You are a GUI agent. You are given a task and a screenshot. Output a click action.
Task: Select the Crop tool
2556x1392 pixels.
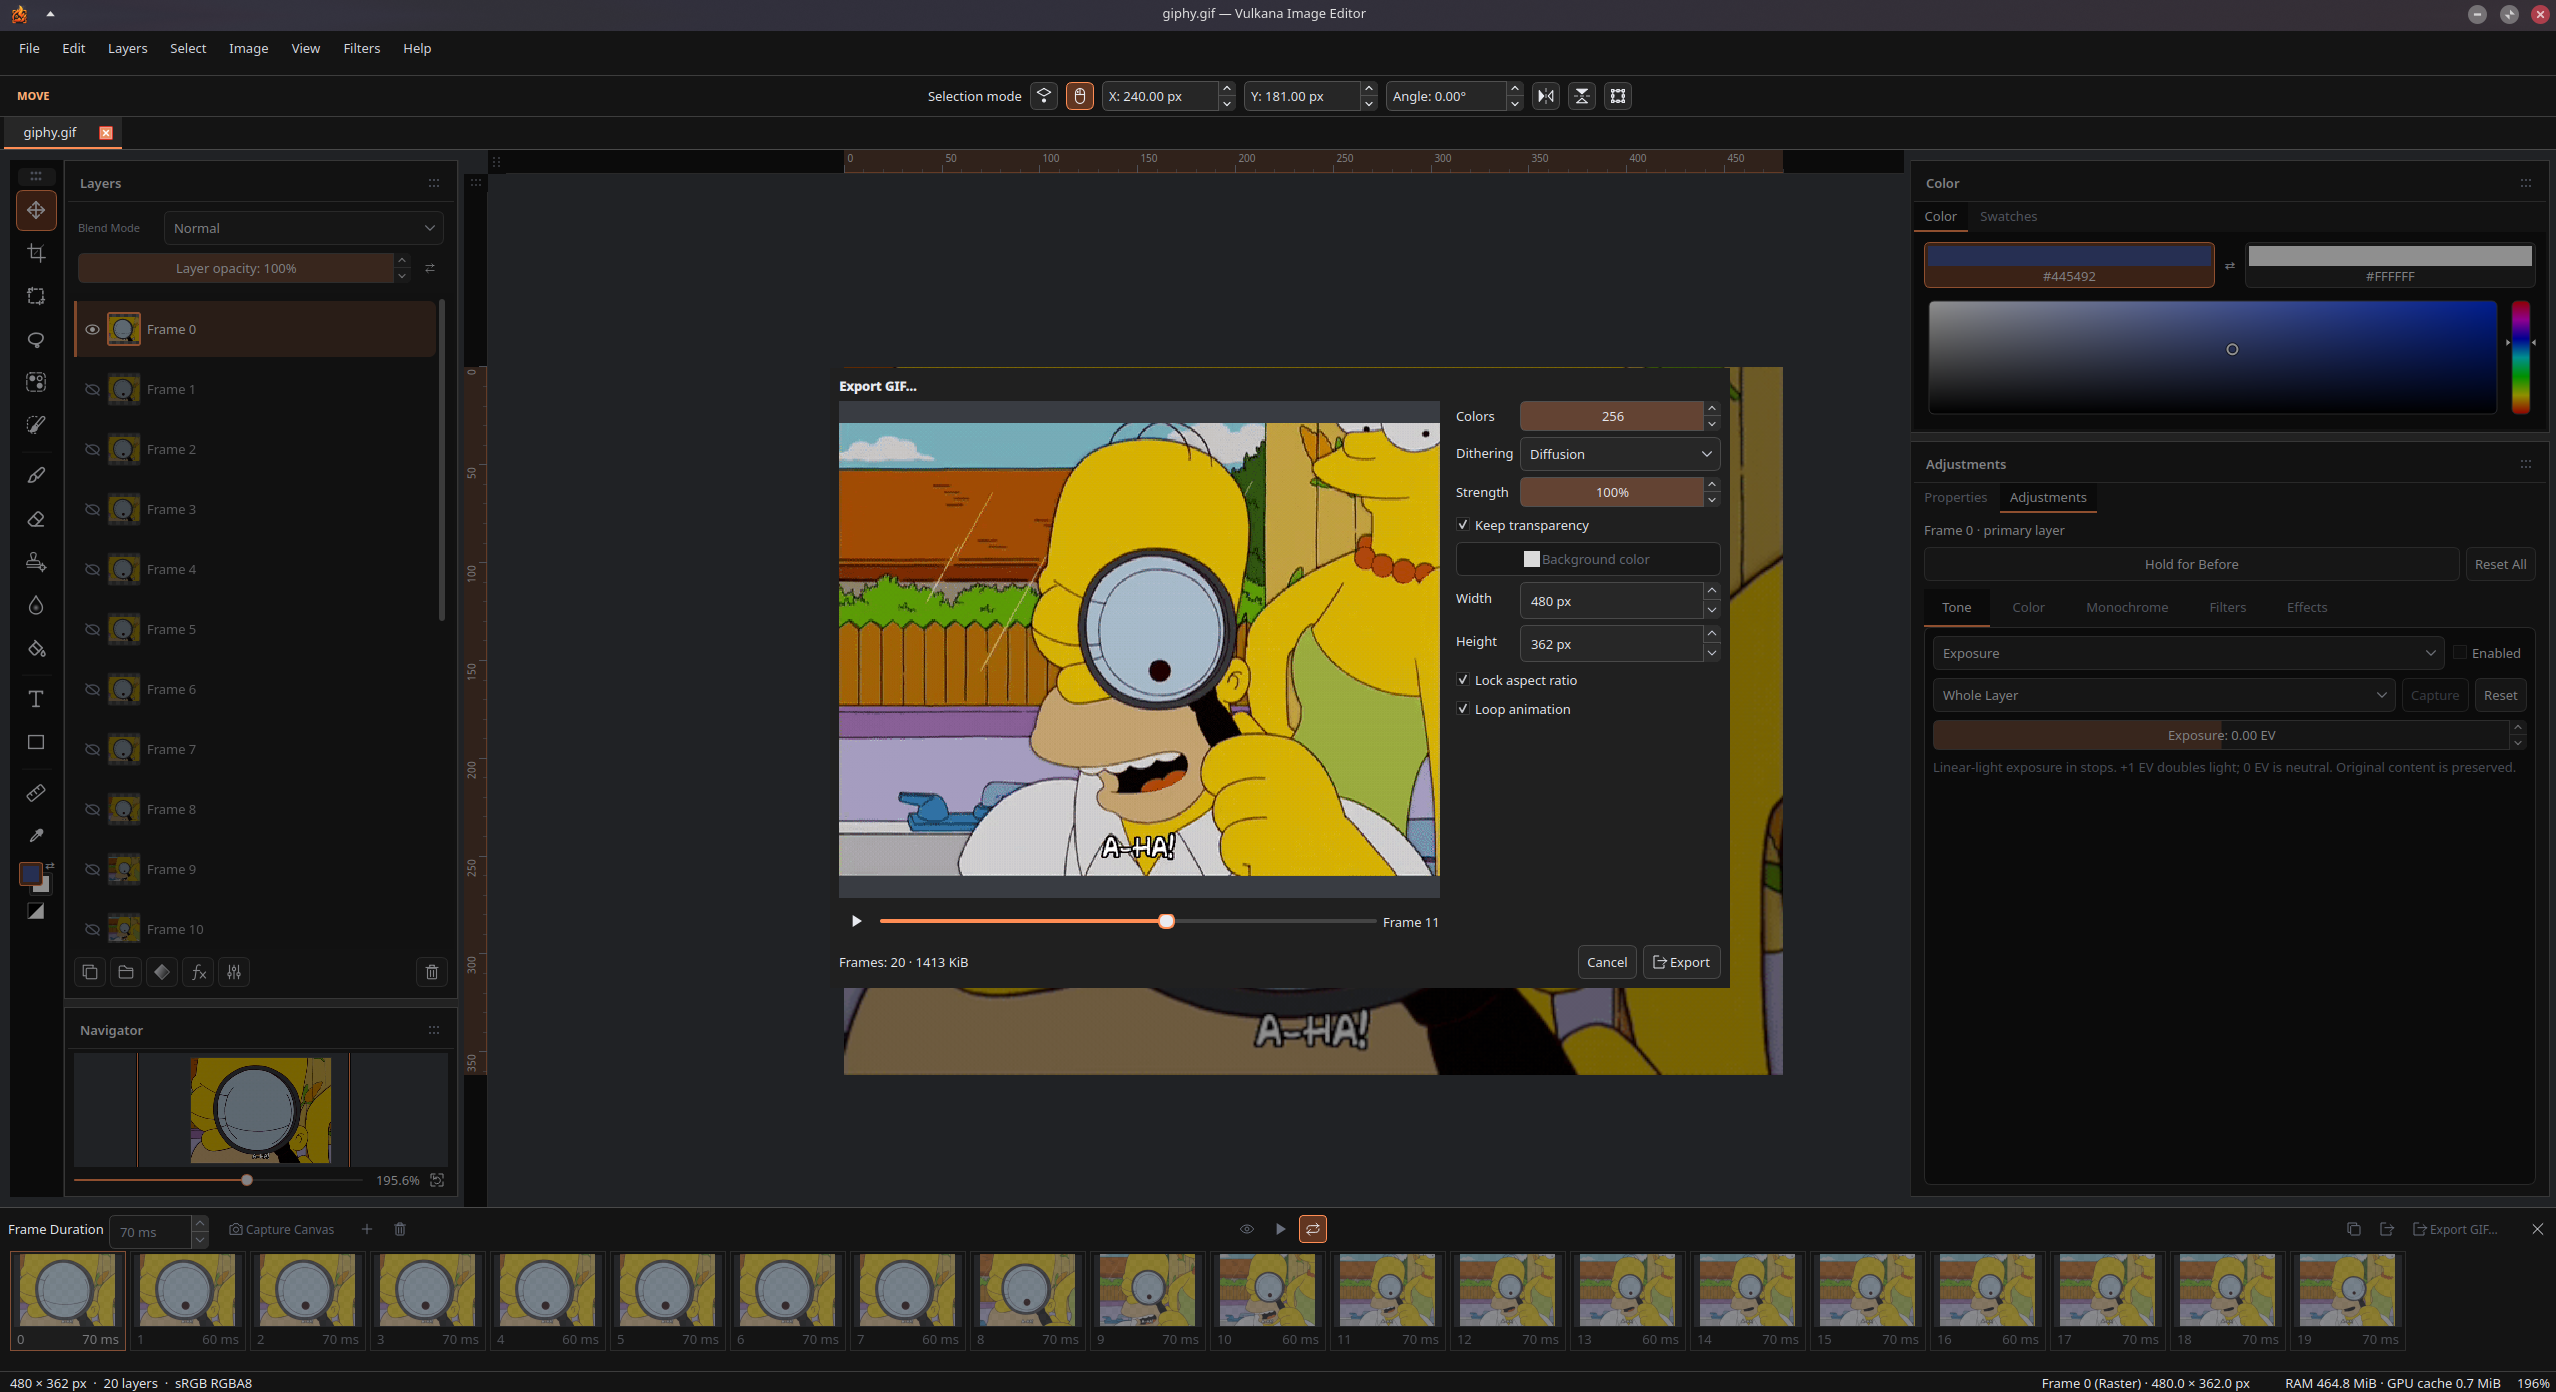tap(36, 253)
